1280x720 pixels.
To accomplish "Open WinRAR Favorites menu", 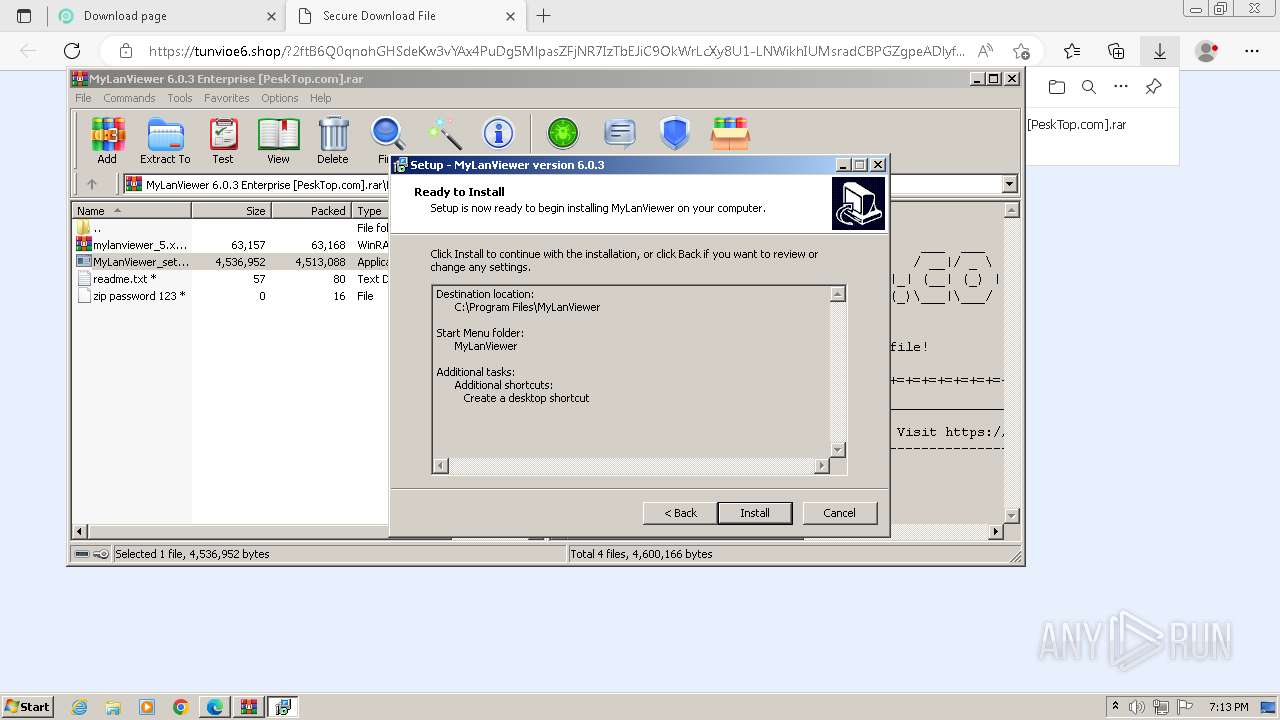I will (x=227, y=98).
